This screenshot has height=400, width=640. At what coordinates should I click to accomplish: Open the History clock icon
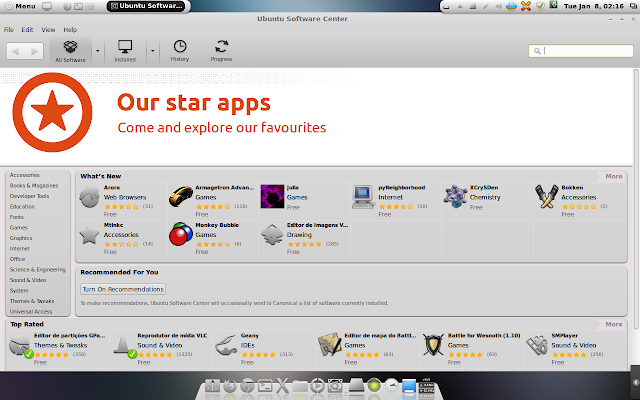[x=180, y=46]
